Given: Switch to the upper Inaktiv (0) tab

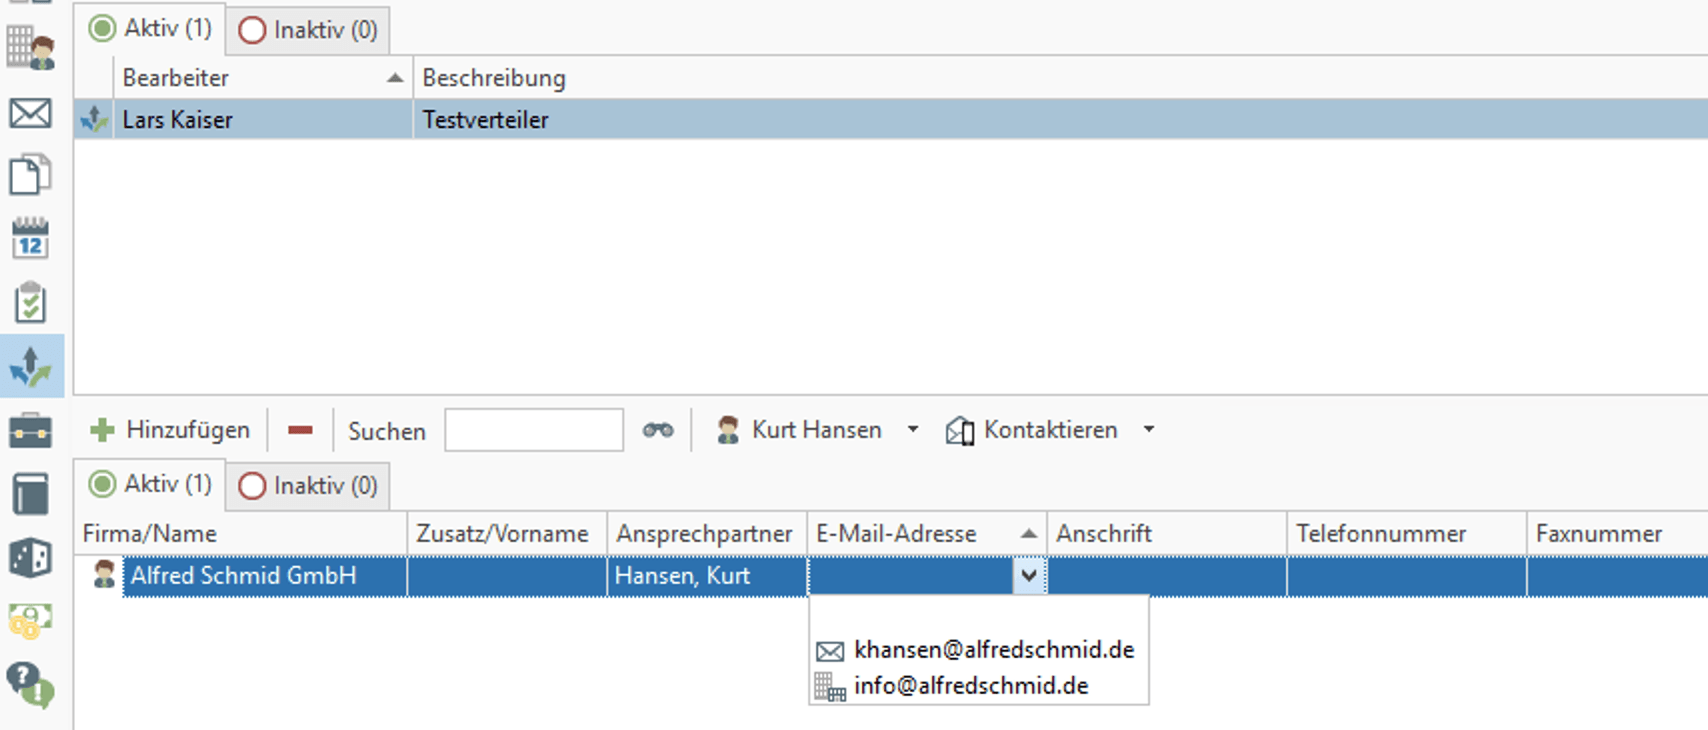Looking at the screenshot, I should pyautogui.click(x=308, y=30).
